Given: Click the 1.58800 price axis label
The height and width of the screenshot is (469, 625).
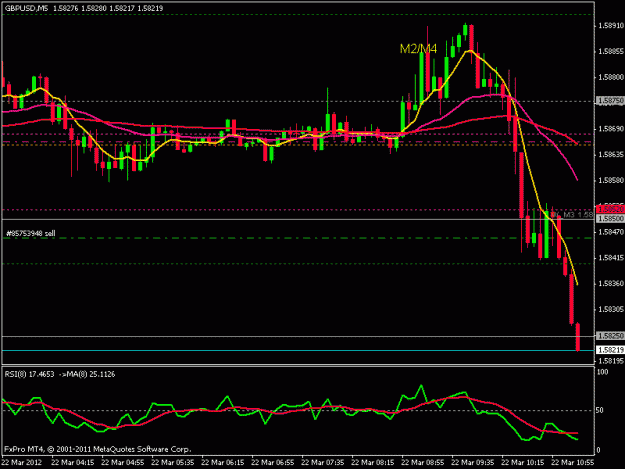Looking at the screenshot, I should [x=611, y=77].
